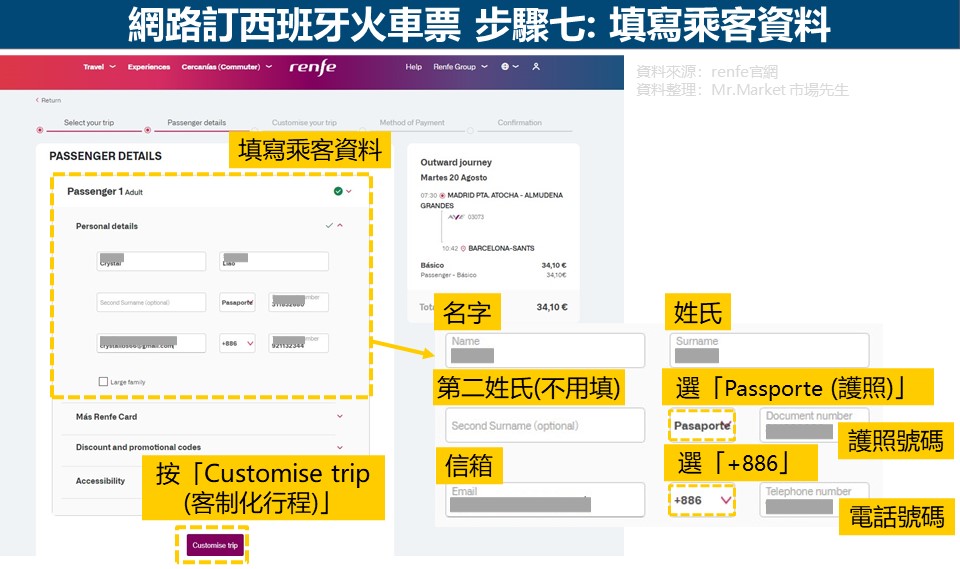This screenshot has height=569, width=960.
Task: Open the Travel menu
Action: click(99, 67)
